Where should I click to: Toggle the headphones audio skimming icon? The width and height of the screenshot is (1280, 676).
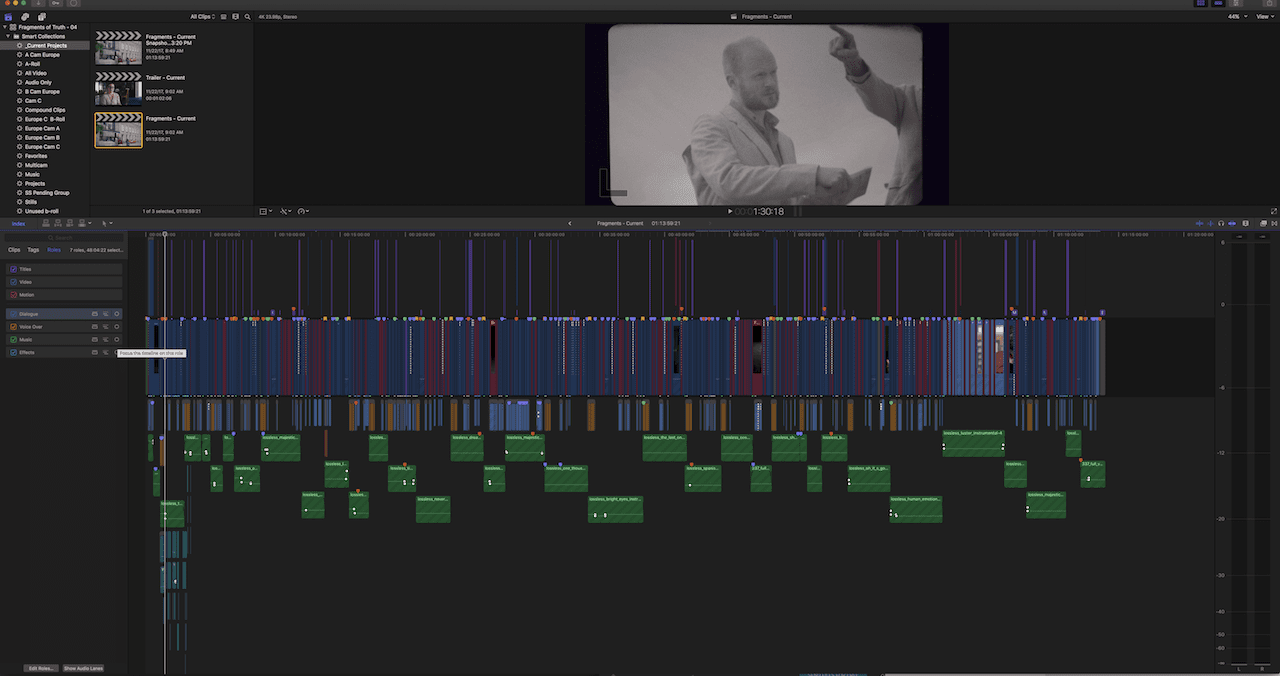(1221, 223)
